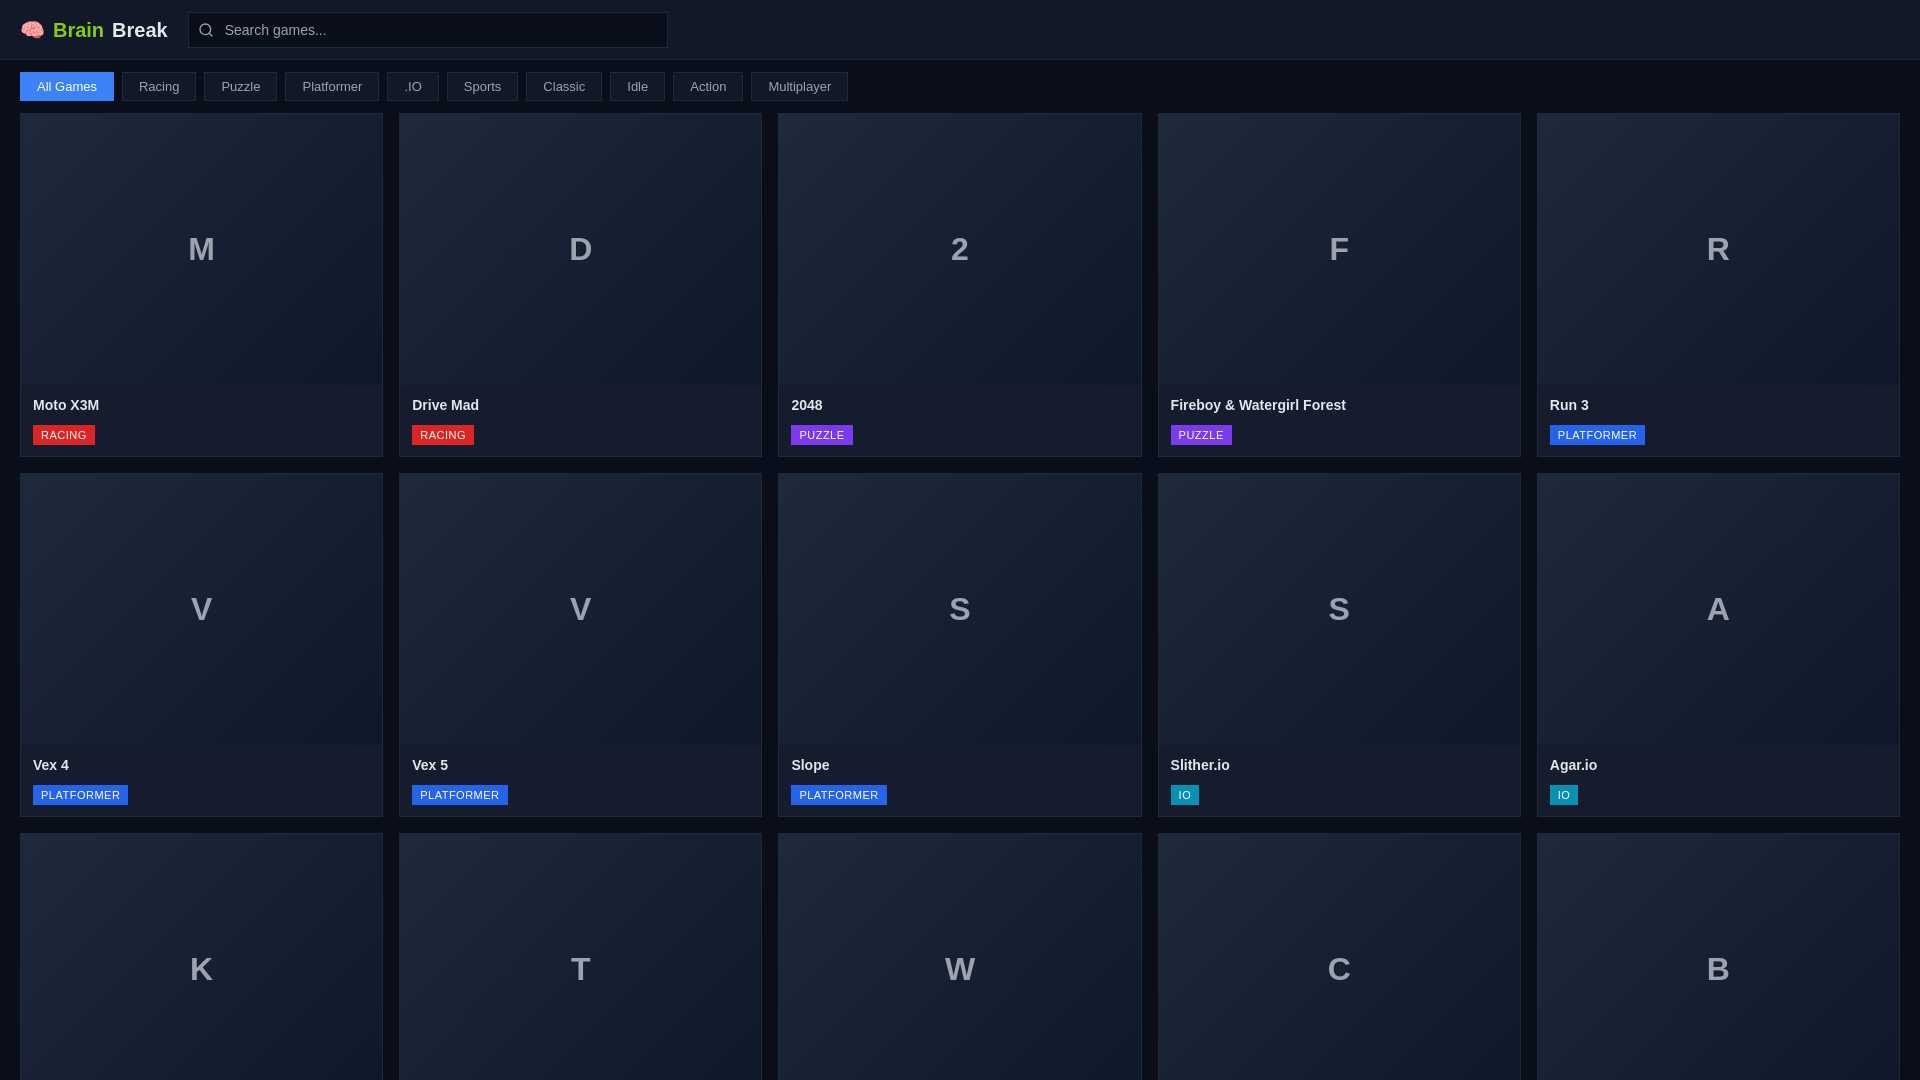
Task: Open the Run 3 thumbnail
Action: point(1718,249)
